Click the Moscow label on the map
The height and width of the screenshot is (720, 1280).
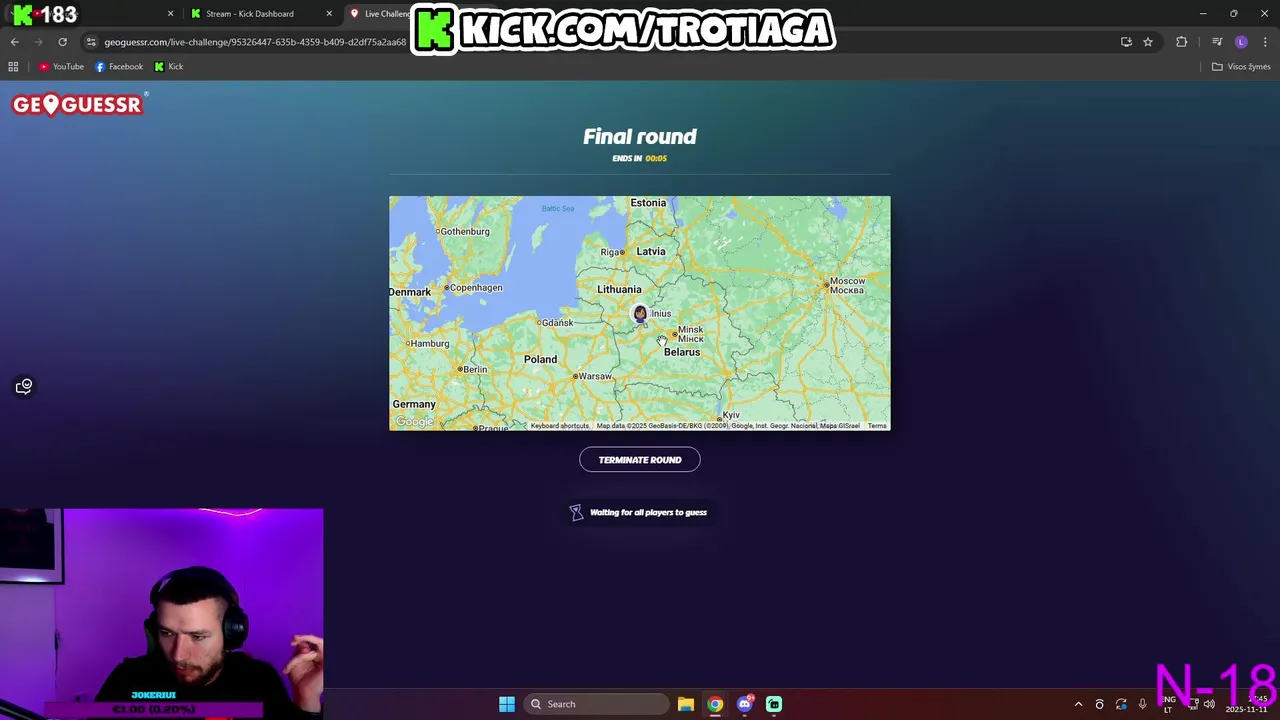[847, 285]
